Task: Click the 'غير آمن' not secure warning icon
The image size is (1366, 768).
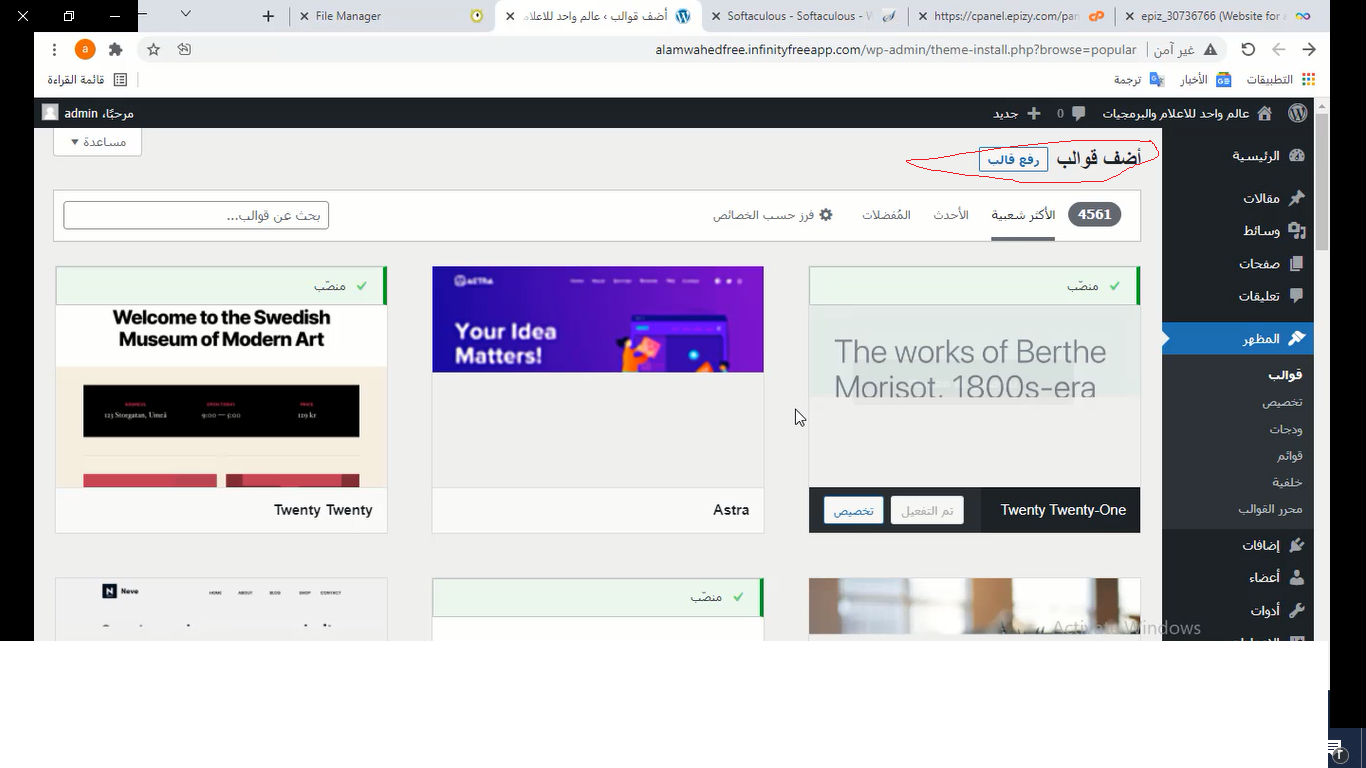Action: tap(1211, 49)
